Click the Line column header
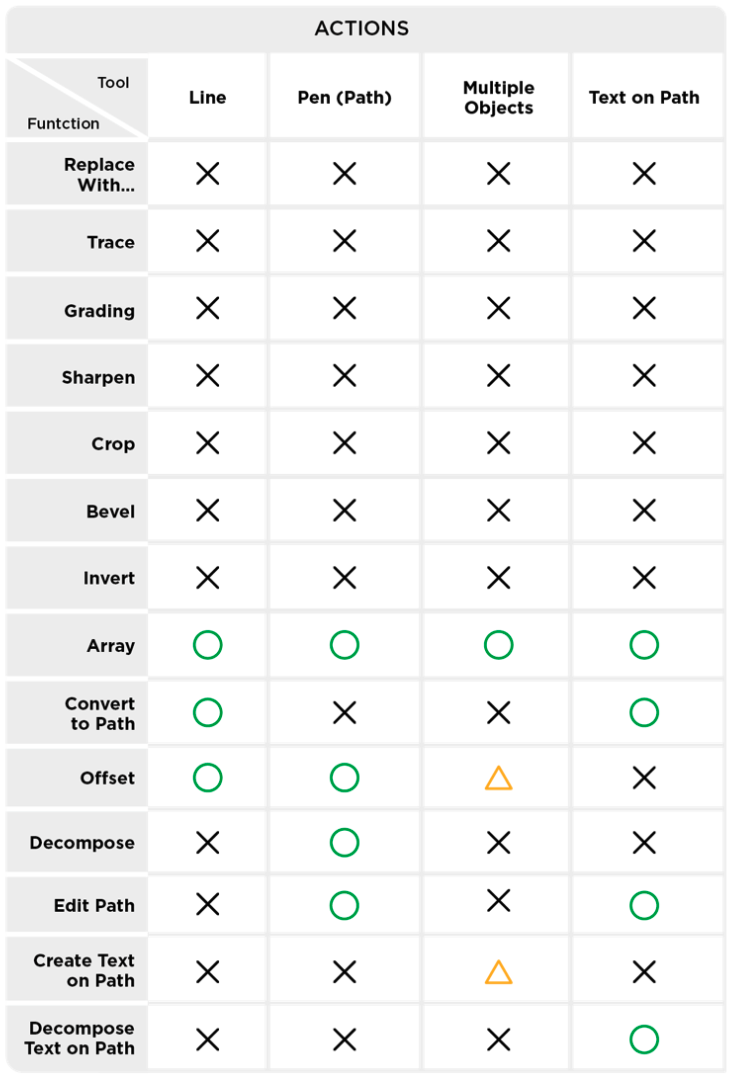732x1078 pixels. point(208,97)
